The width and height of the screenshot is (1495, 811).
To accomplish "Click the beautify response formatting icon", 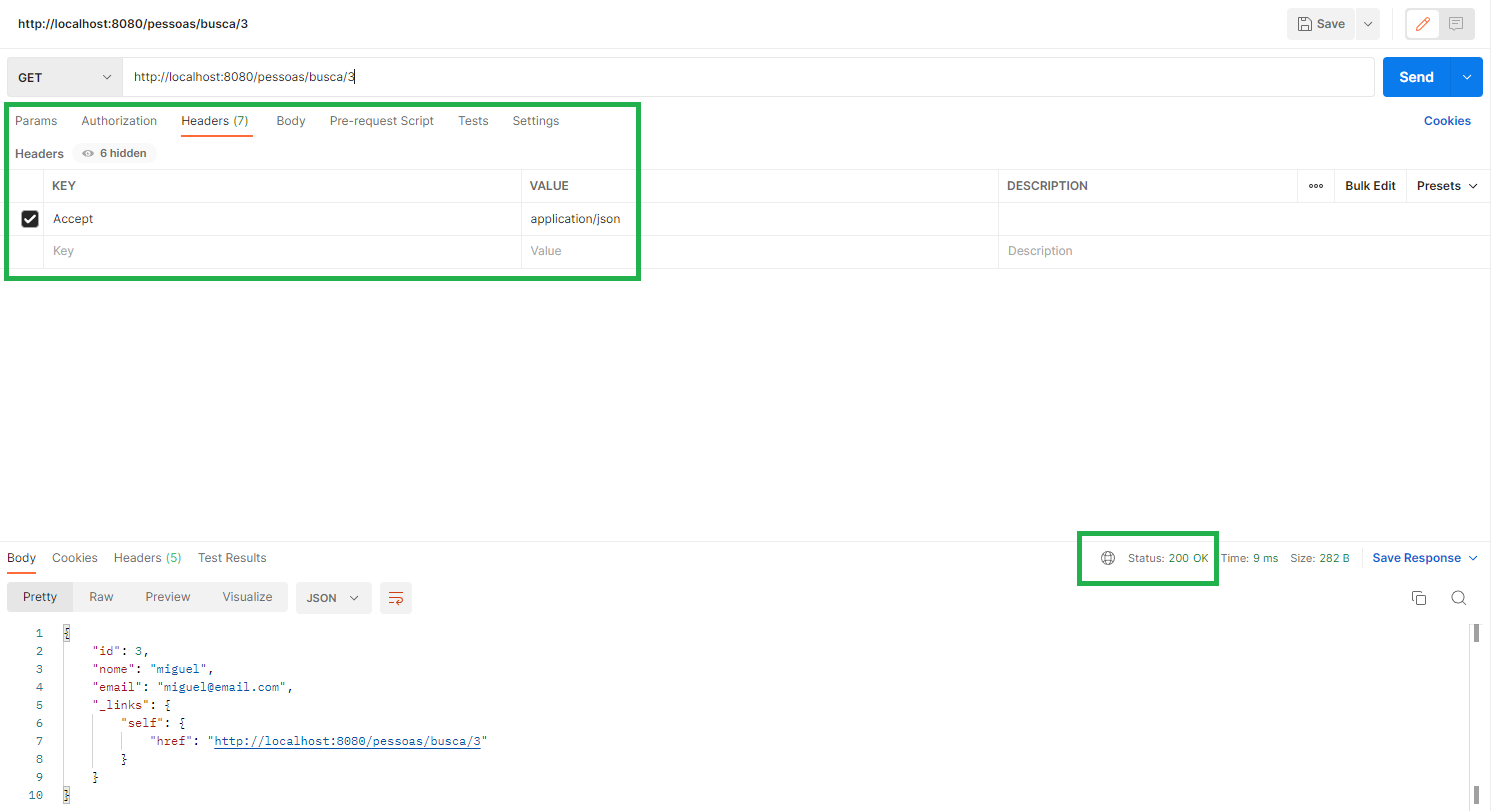I will 395,597.
